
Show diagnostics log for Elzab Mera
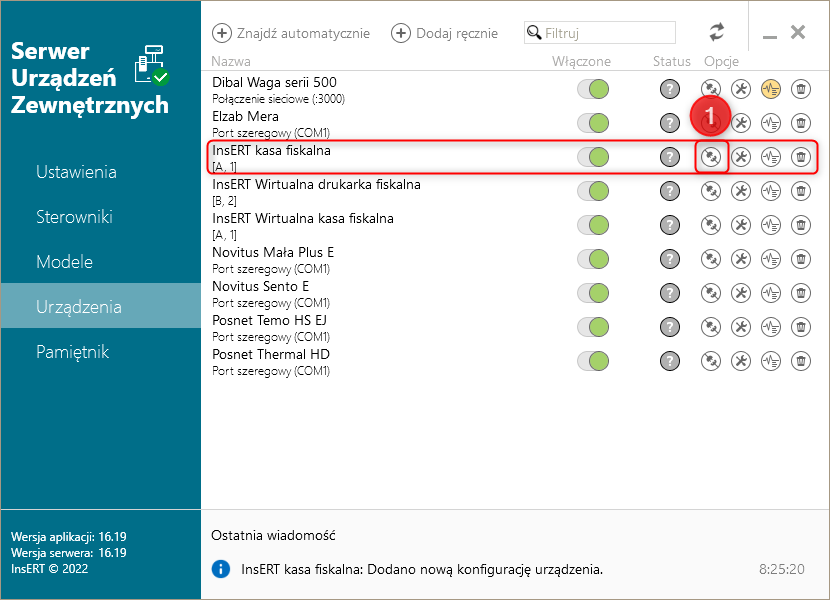[x=771, y=123]
